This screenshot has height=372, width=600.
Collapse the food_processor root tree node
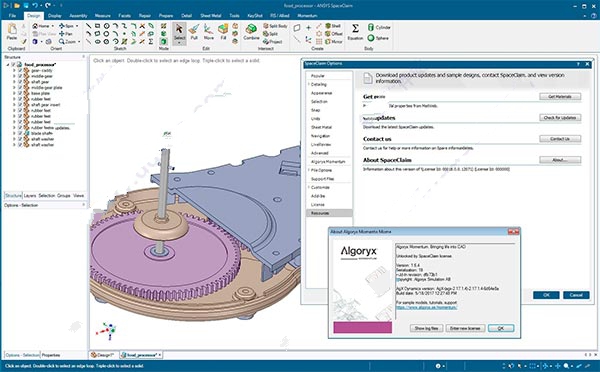[x=8, y=65]
